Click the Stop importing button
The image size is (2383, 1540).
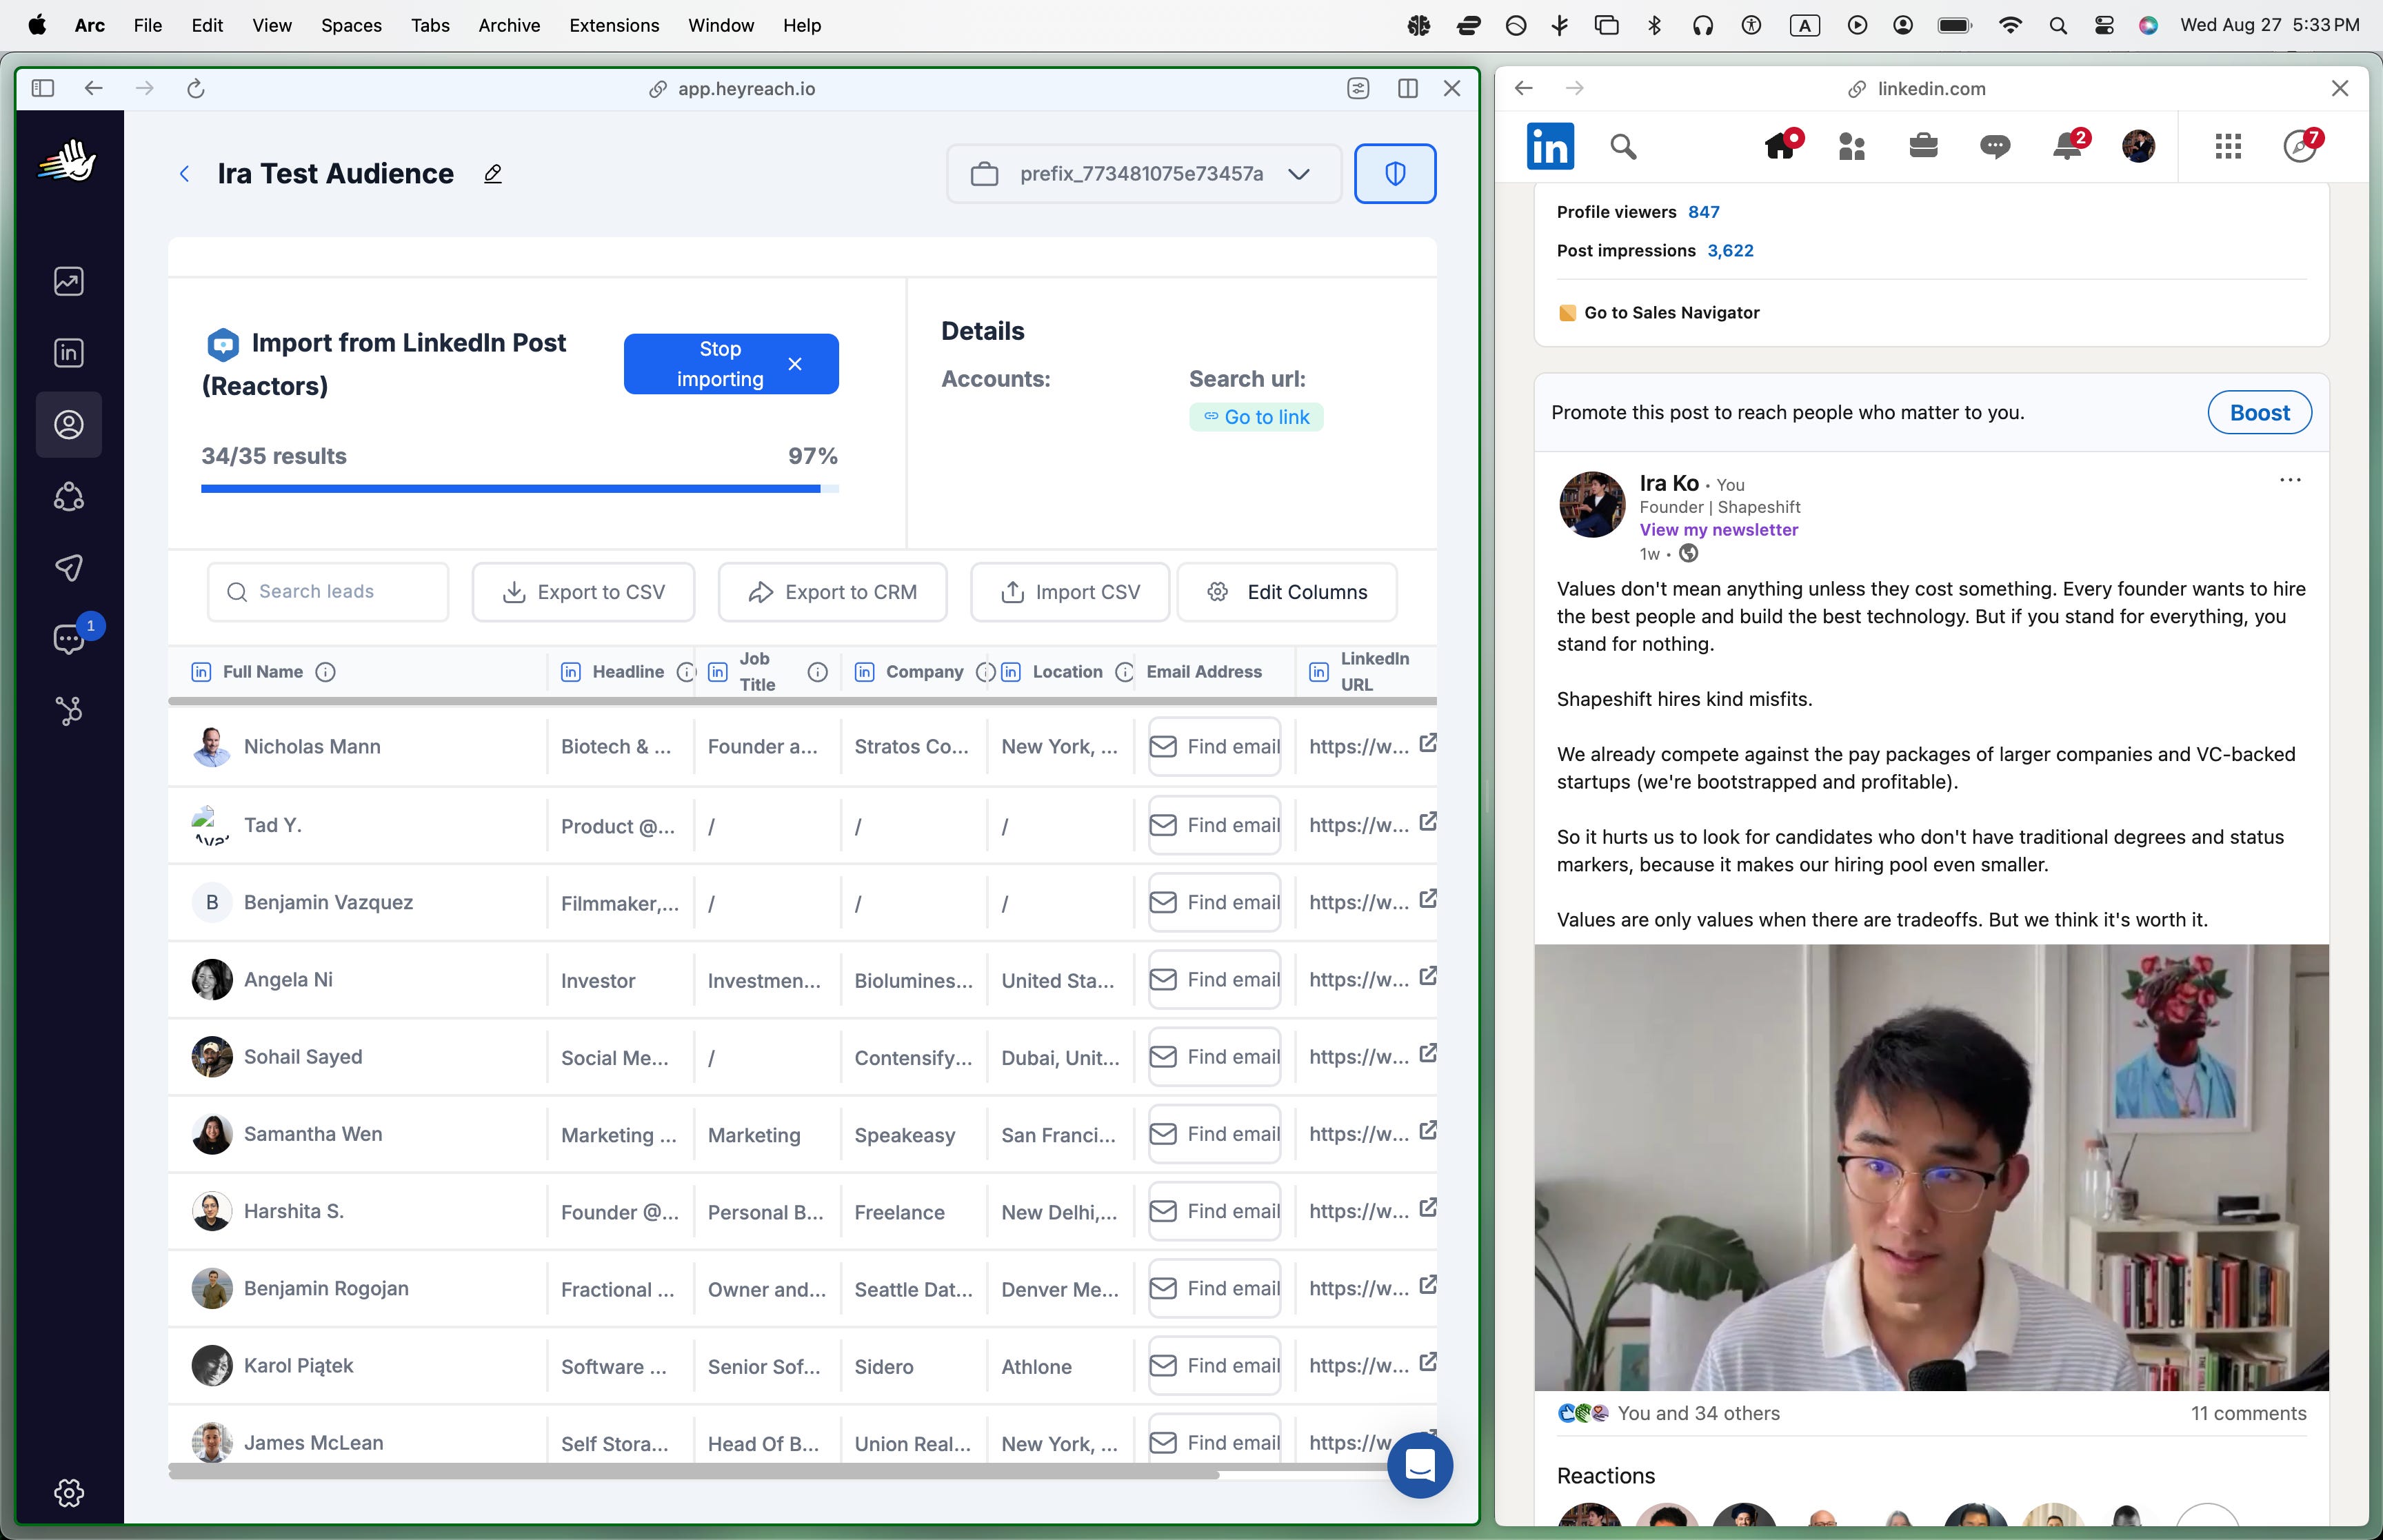point(730,364)
